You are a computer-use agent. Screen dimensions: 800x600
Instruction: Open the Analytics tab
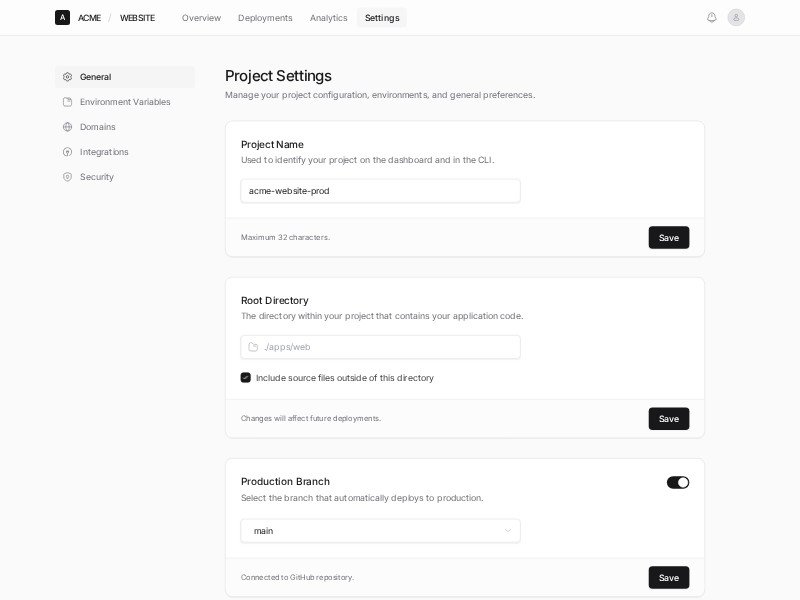point(329,18)
